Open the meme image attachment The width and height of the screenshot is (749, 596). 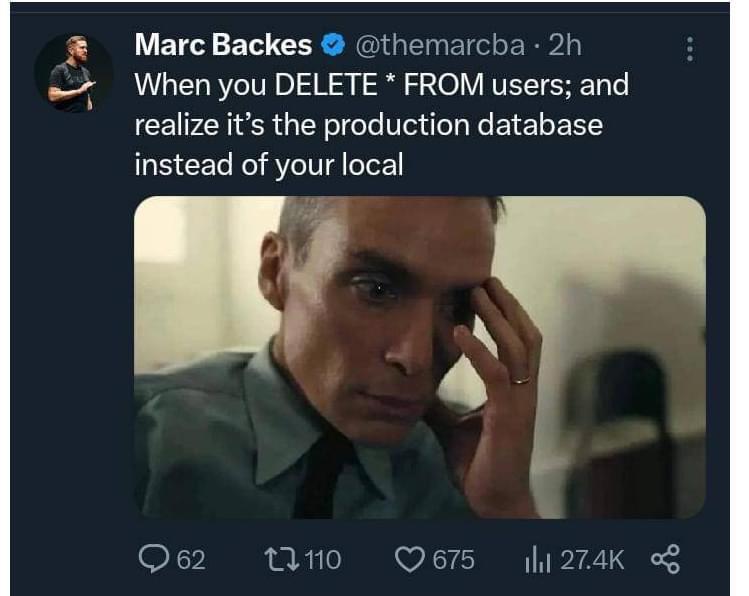[419, 356]
